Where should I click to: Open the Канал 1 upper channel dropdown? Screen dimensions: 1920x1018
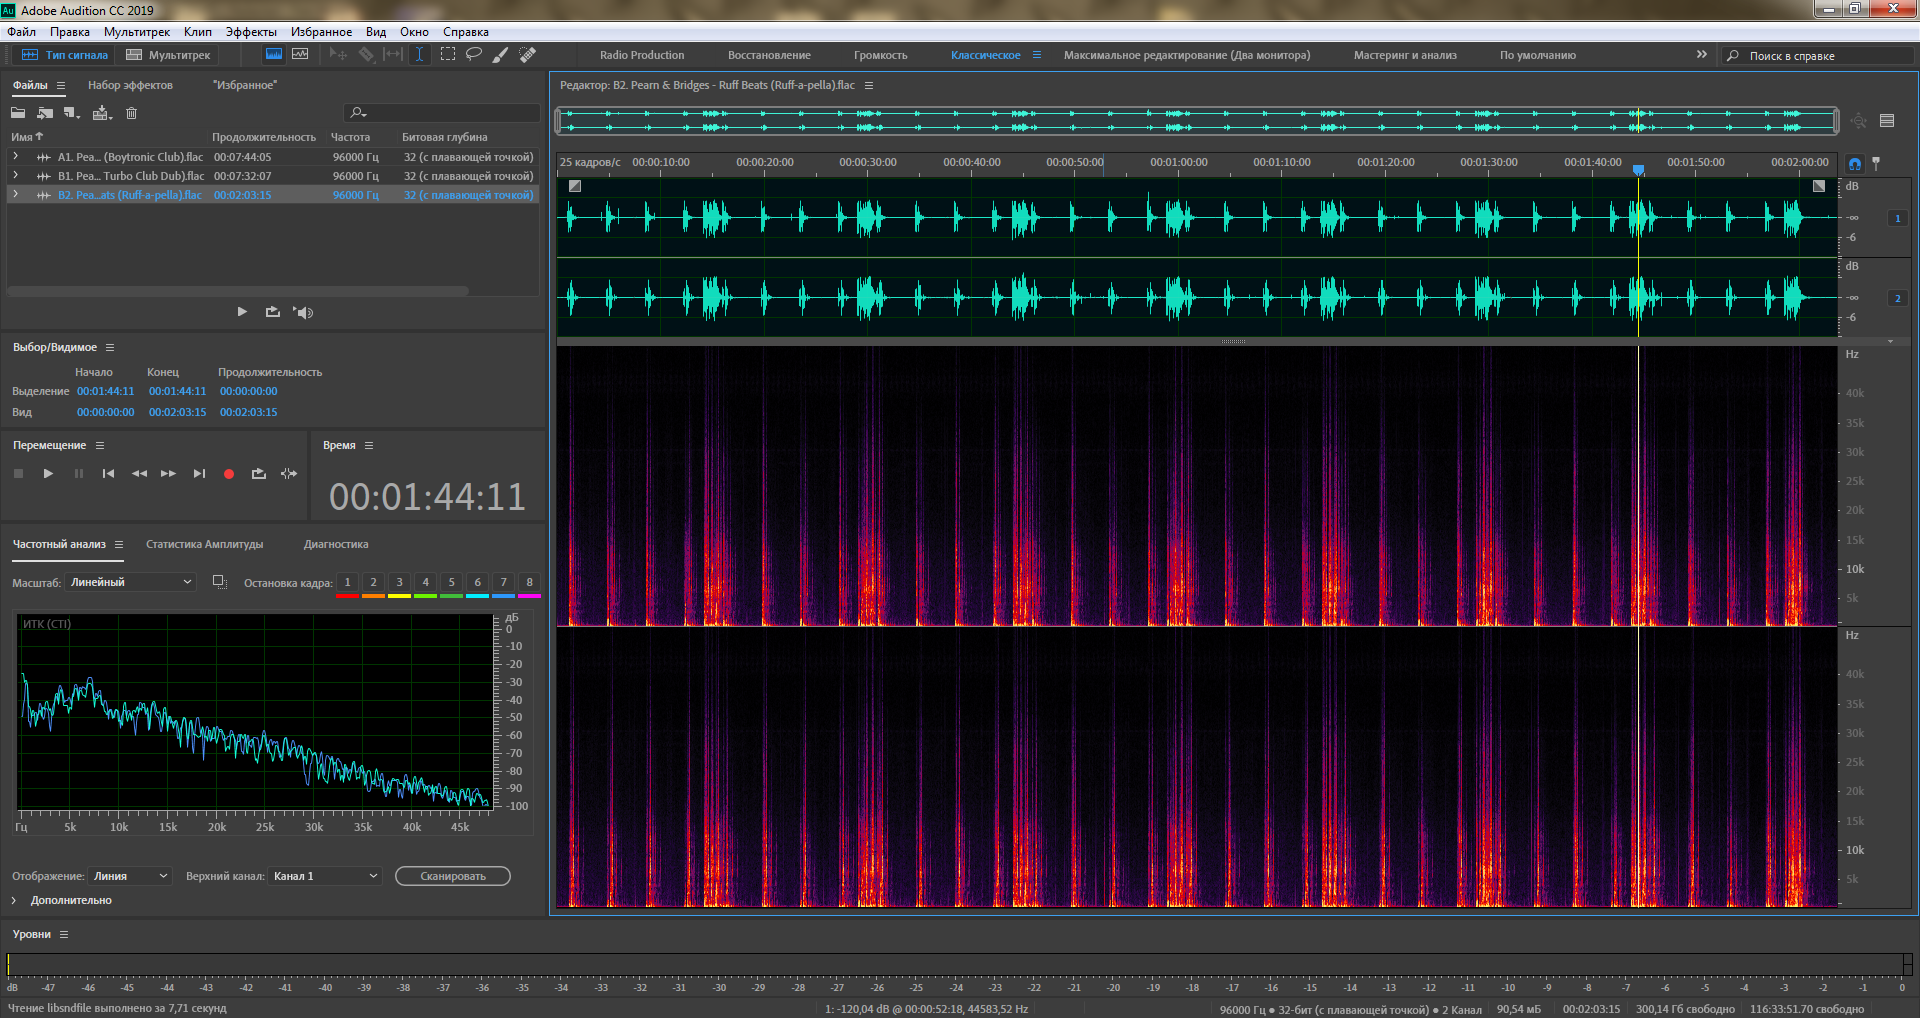(325, 876)
